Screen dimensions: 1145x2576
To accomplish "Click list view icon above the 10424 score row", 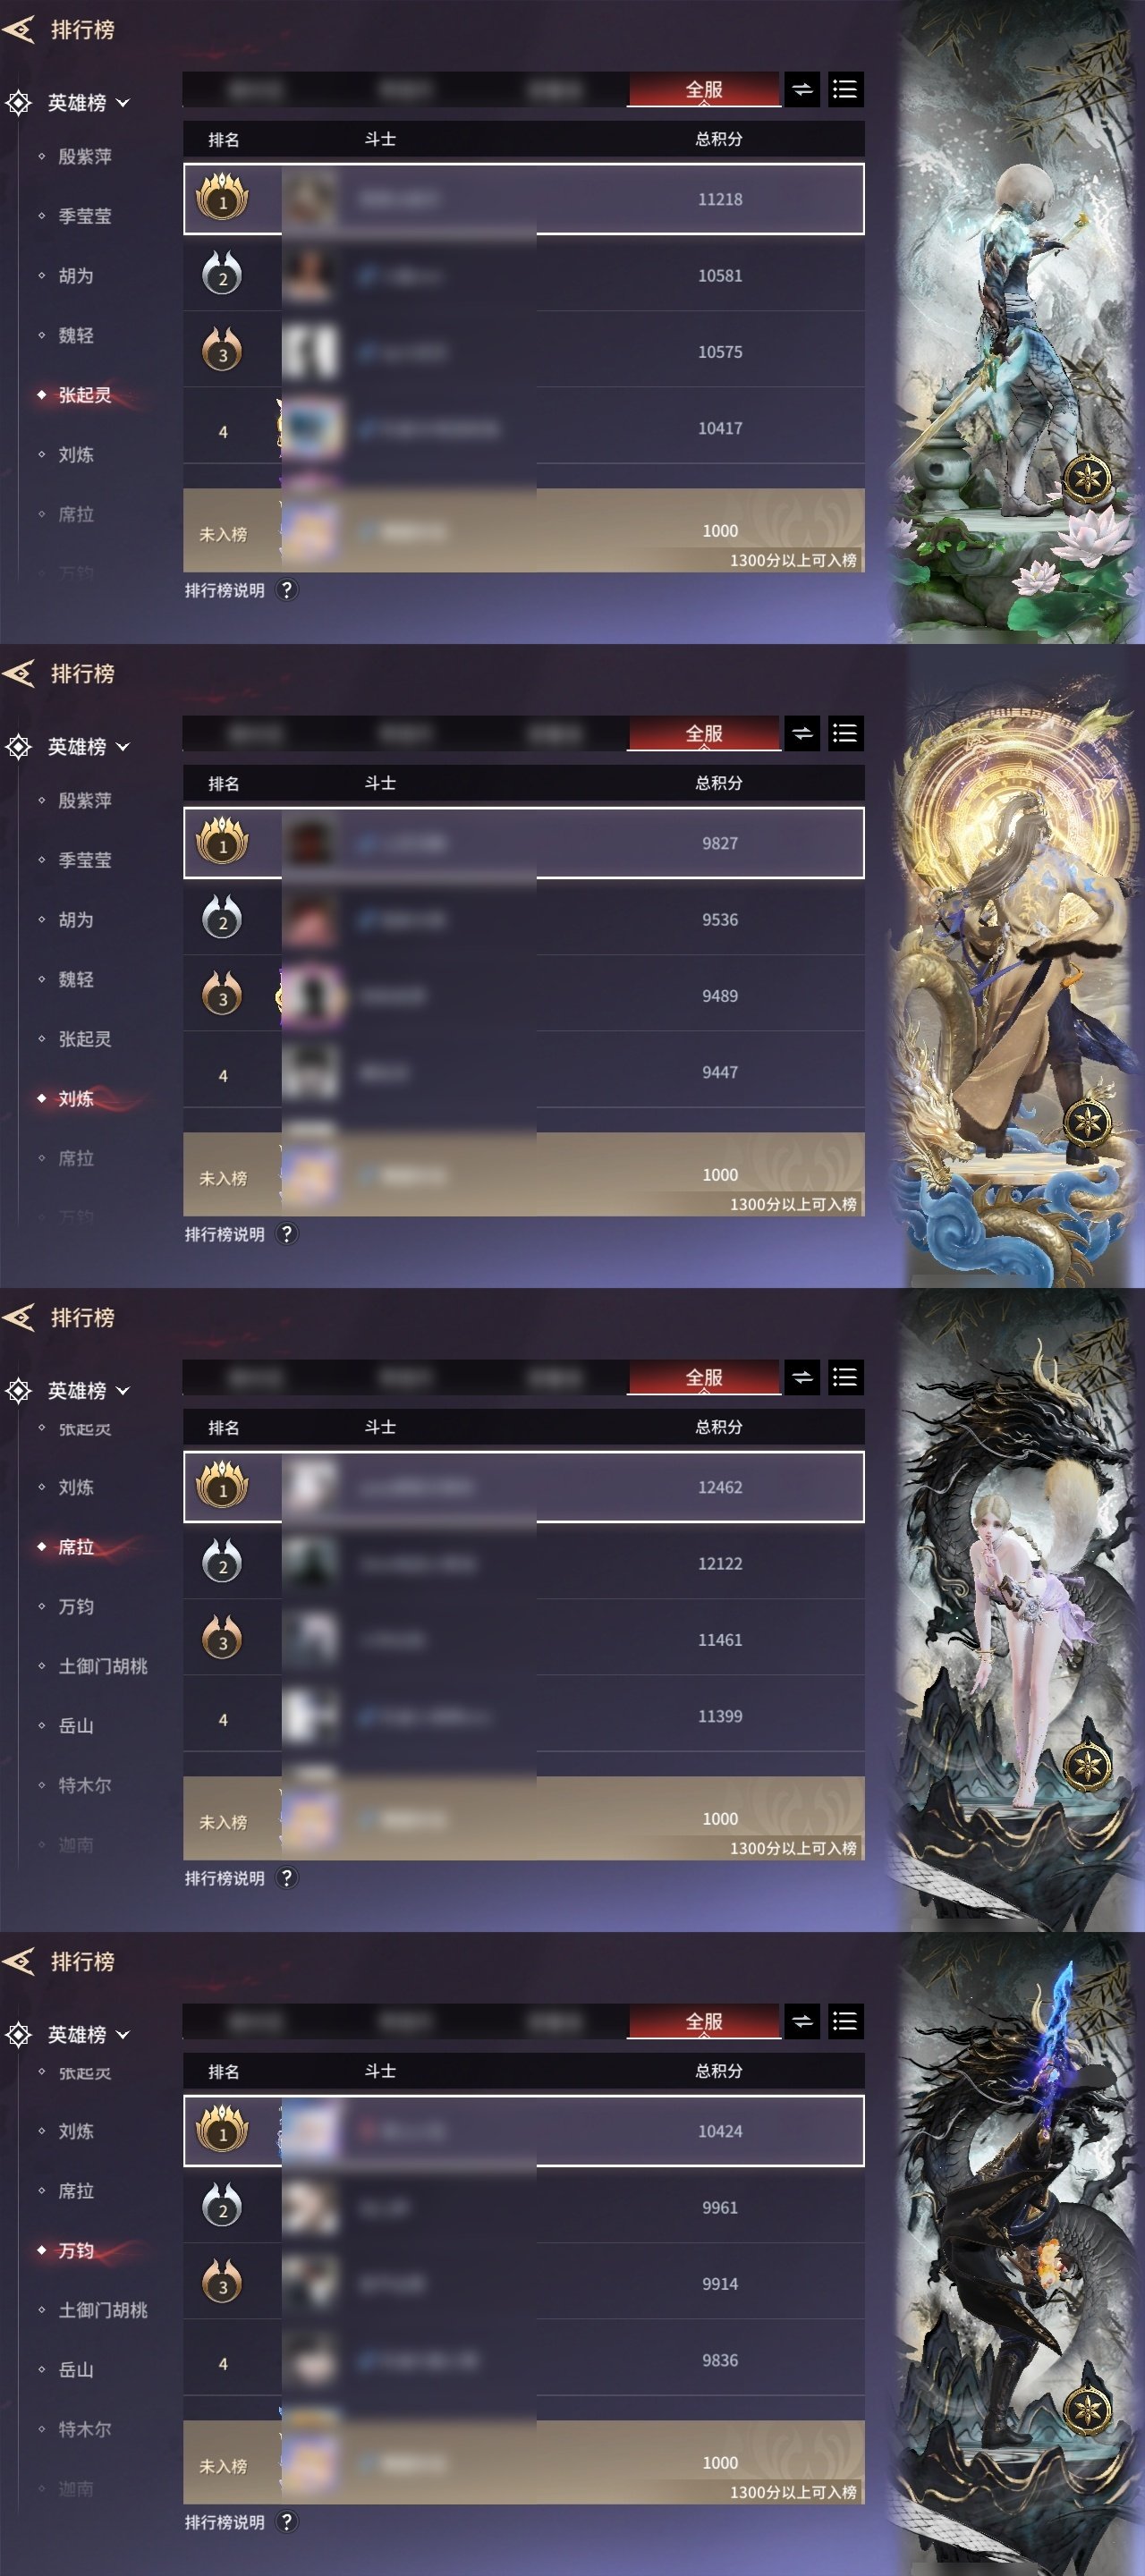I will (845, 2022).
